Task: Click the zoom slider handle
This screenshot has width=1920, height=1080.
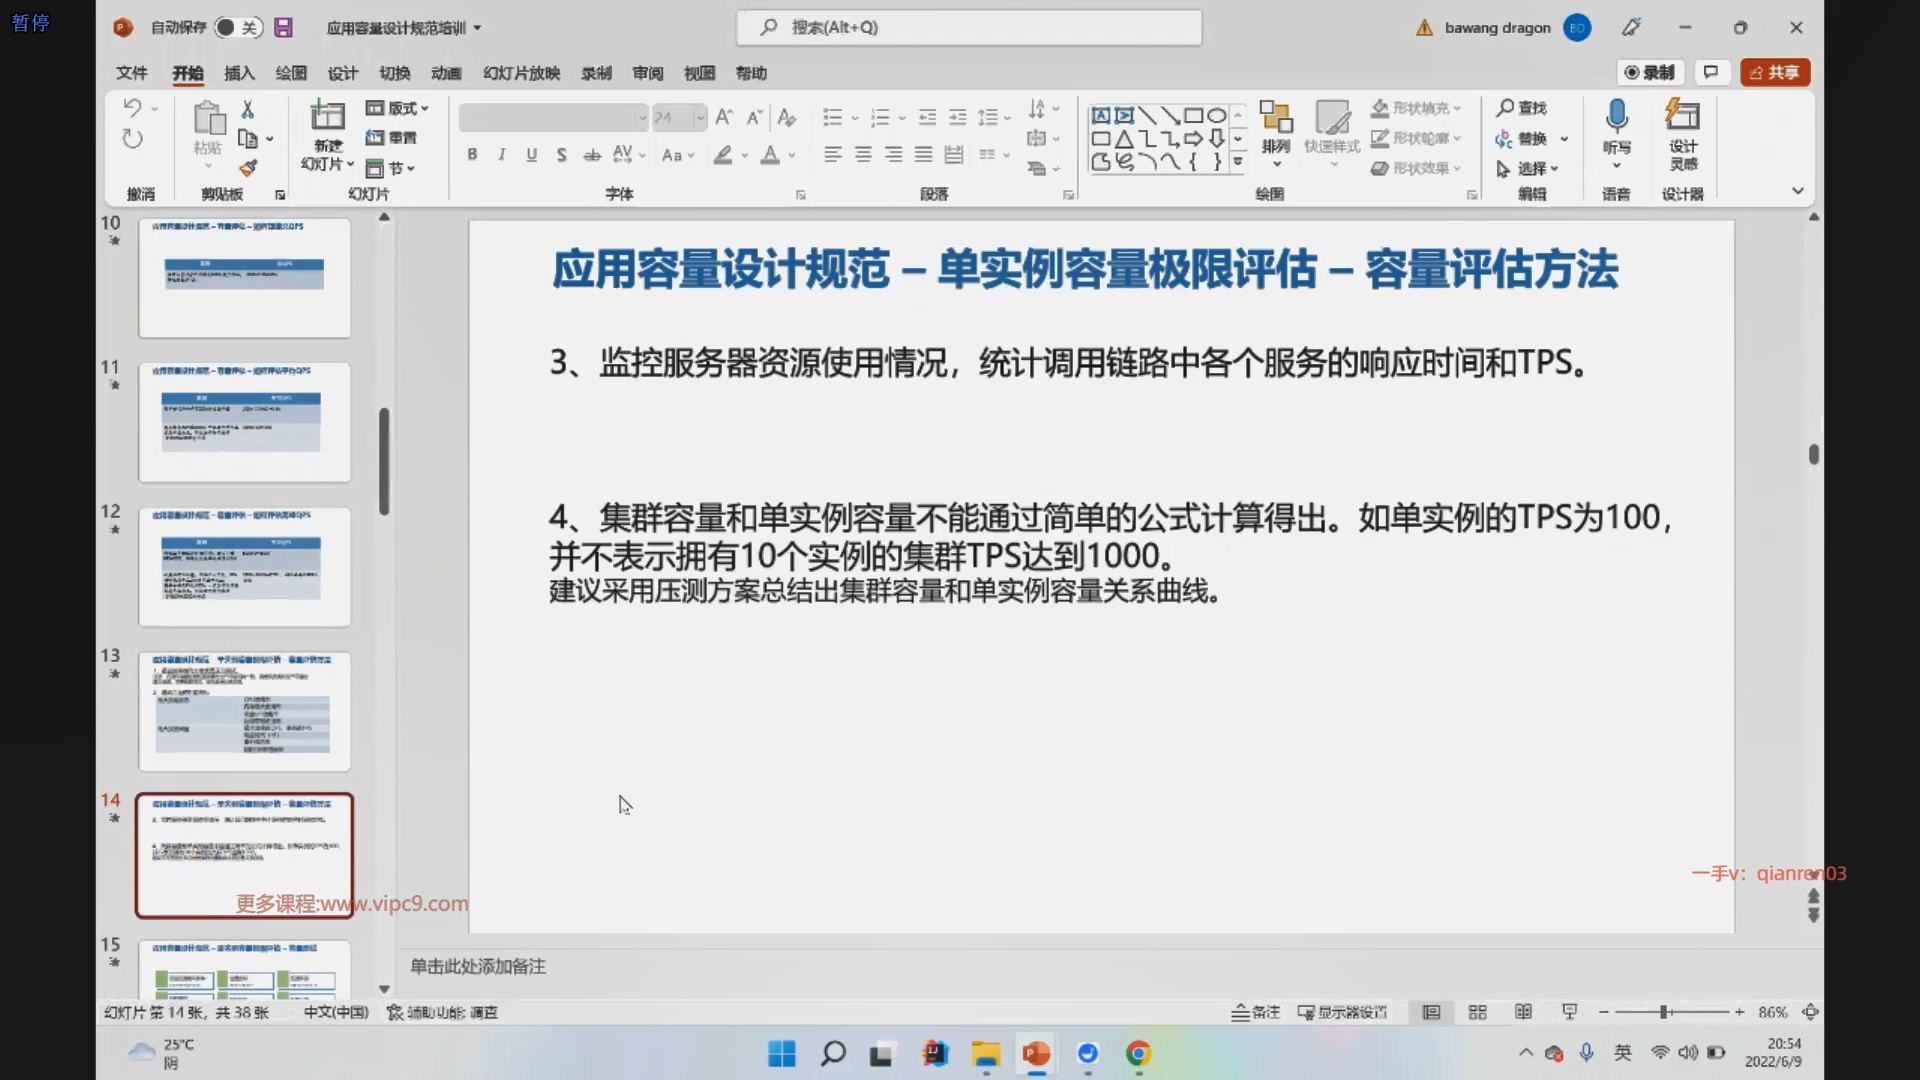Action: 1665,1012
